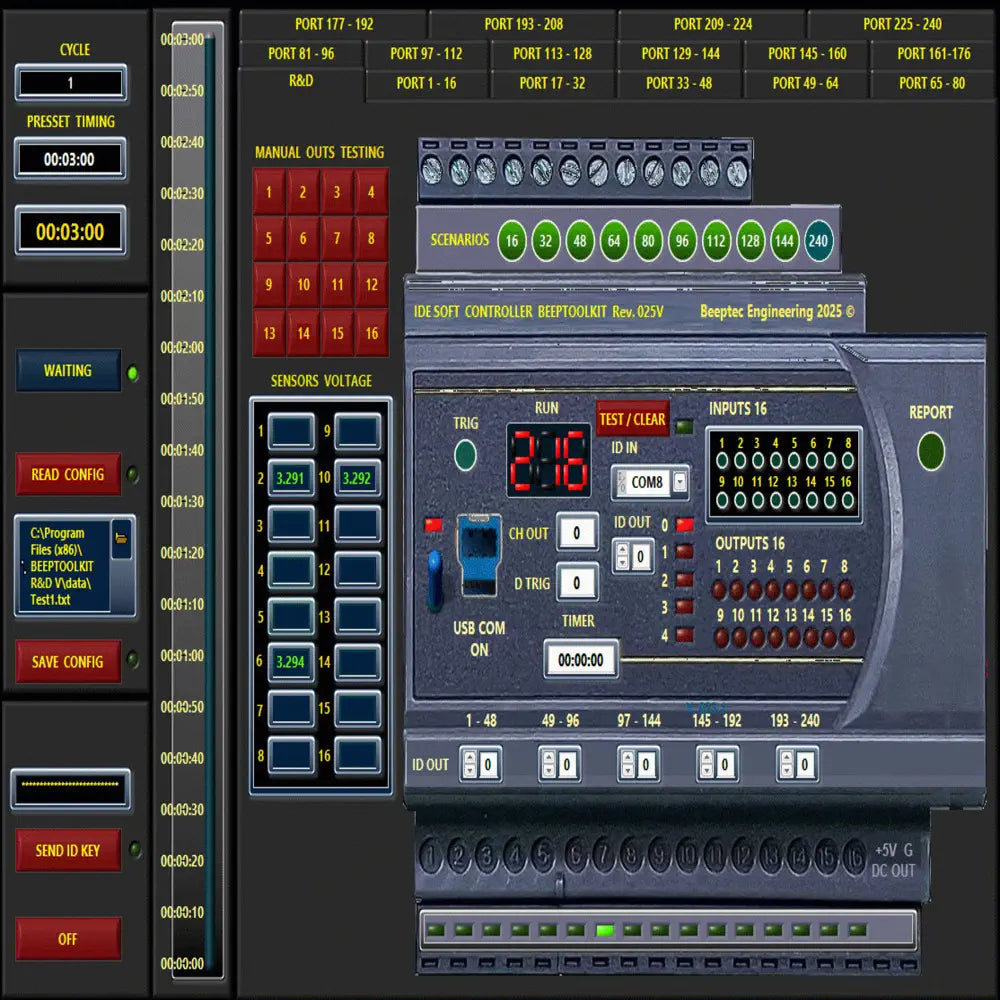Click scenario 96 green circle
This screenshot has height=1000, width=1000.
click(x=682, y=240)
